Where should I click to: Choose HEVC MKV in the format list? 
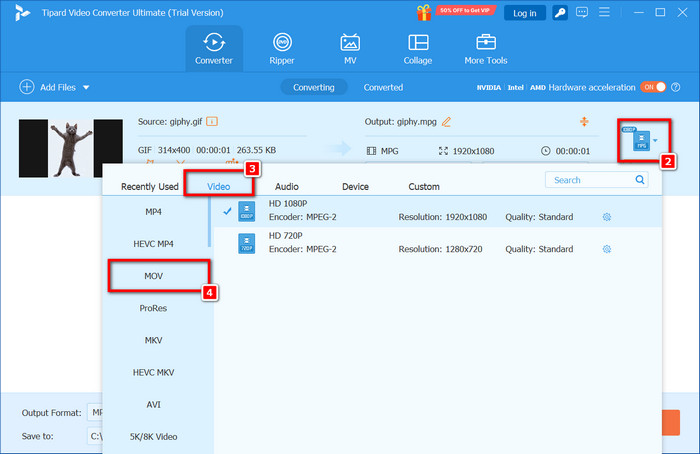pyautogui.click(x=154, y=372)
